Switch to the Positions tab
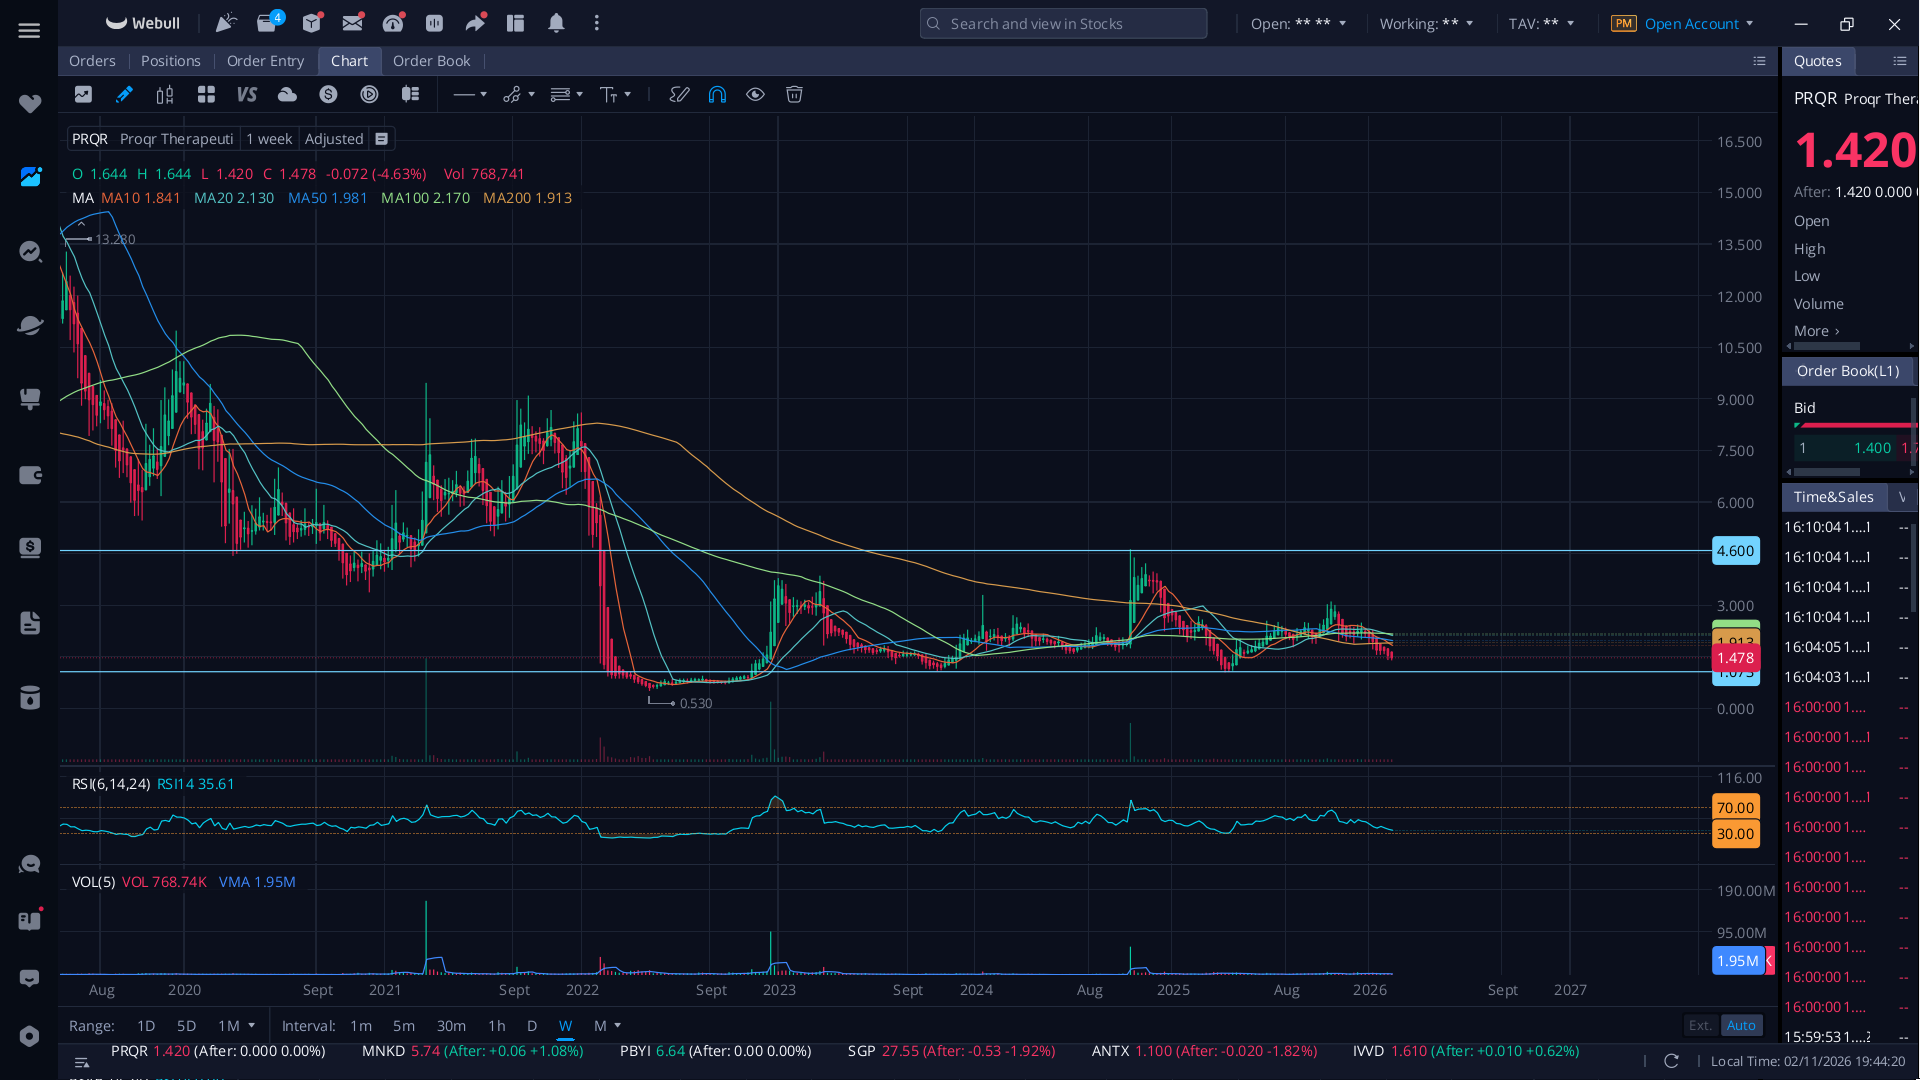This screenshot has width=1920, height=1080. click(x=171, y=61)
